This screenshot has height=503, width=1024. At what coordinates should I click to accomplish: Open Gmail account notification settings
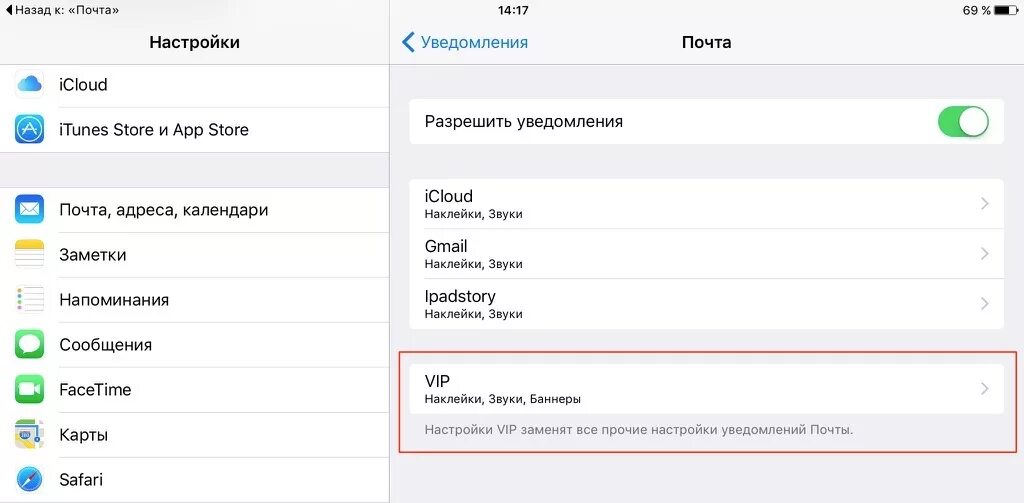click(x=707, y=254)
